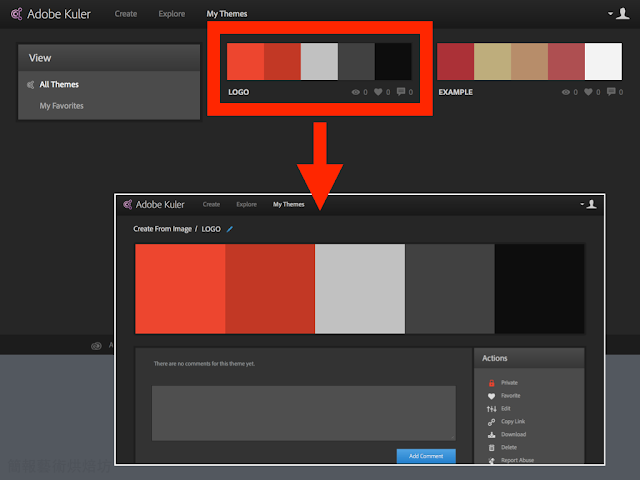Click the comment bubble icon on LOGO theme
This screenshot has width=640, height=480.
401,91
